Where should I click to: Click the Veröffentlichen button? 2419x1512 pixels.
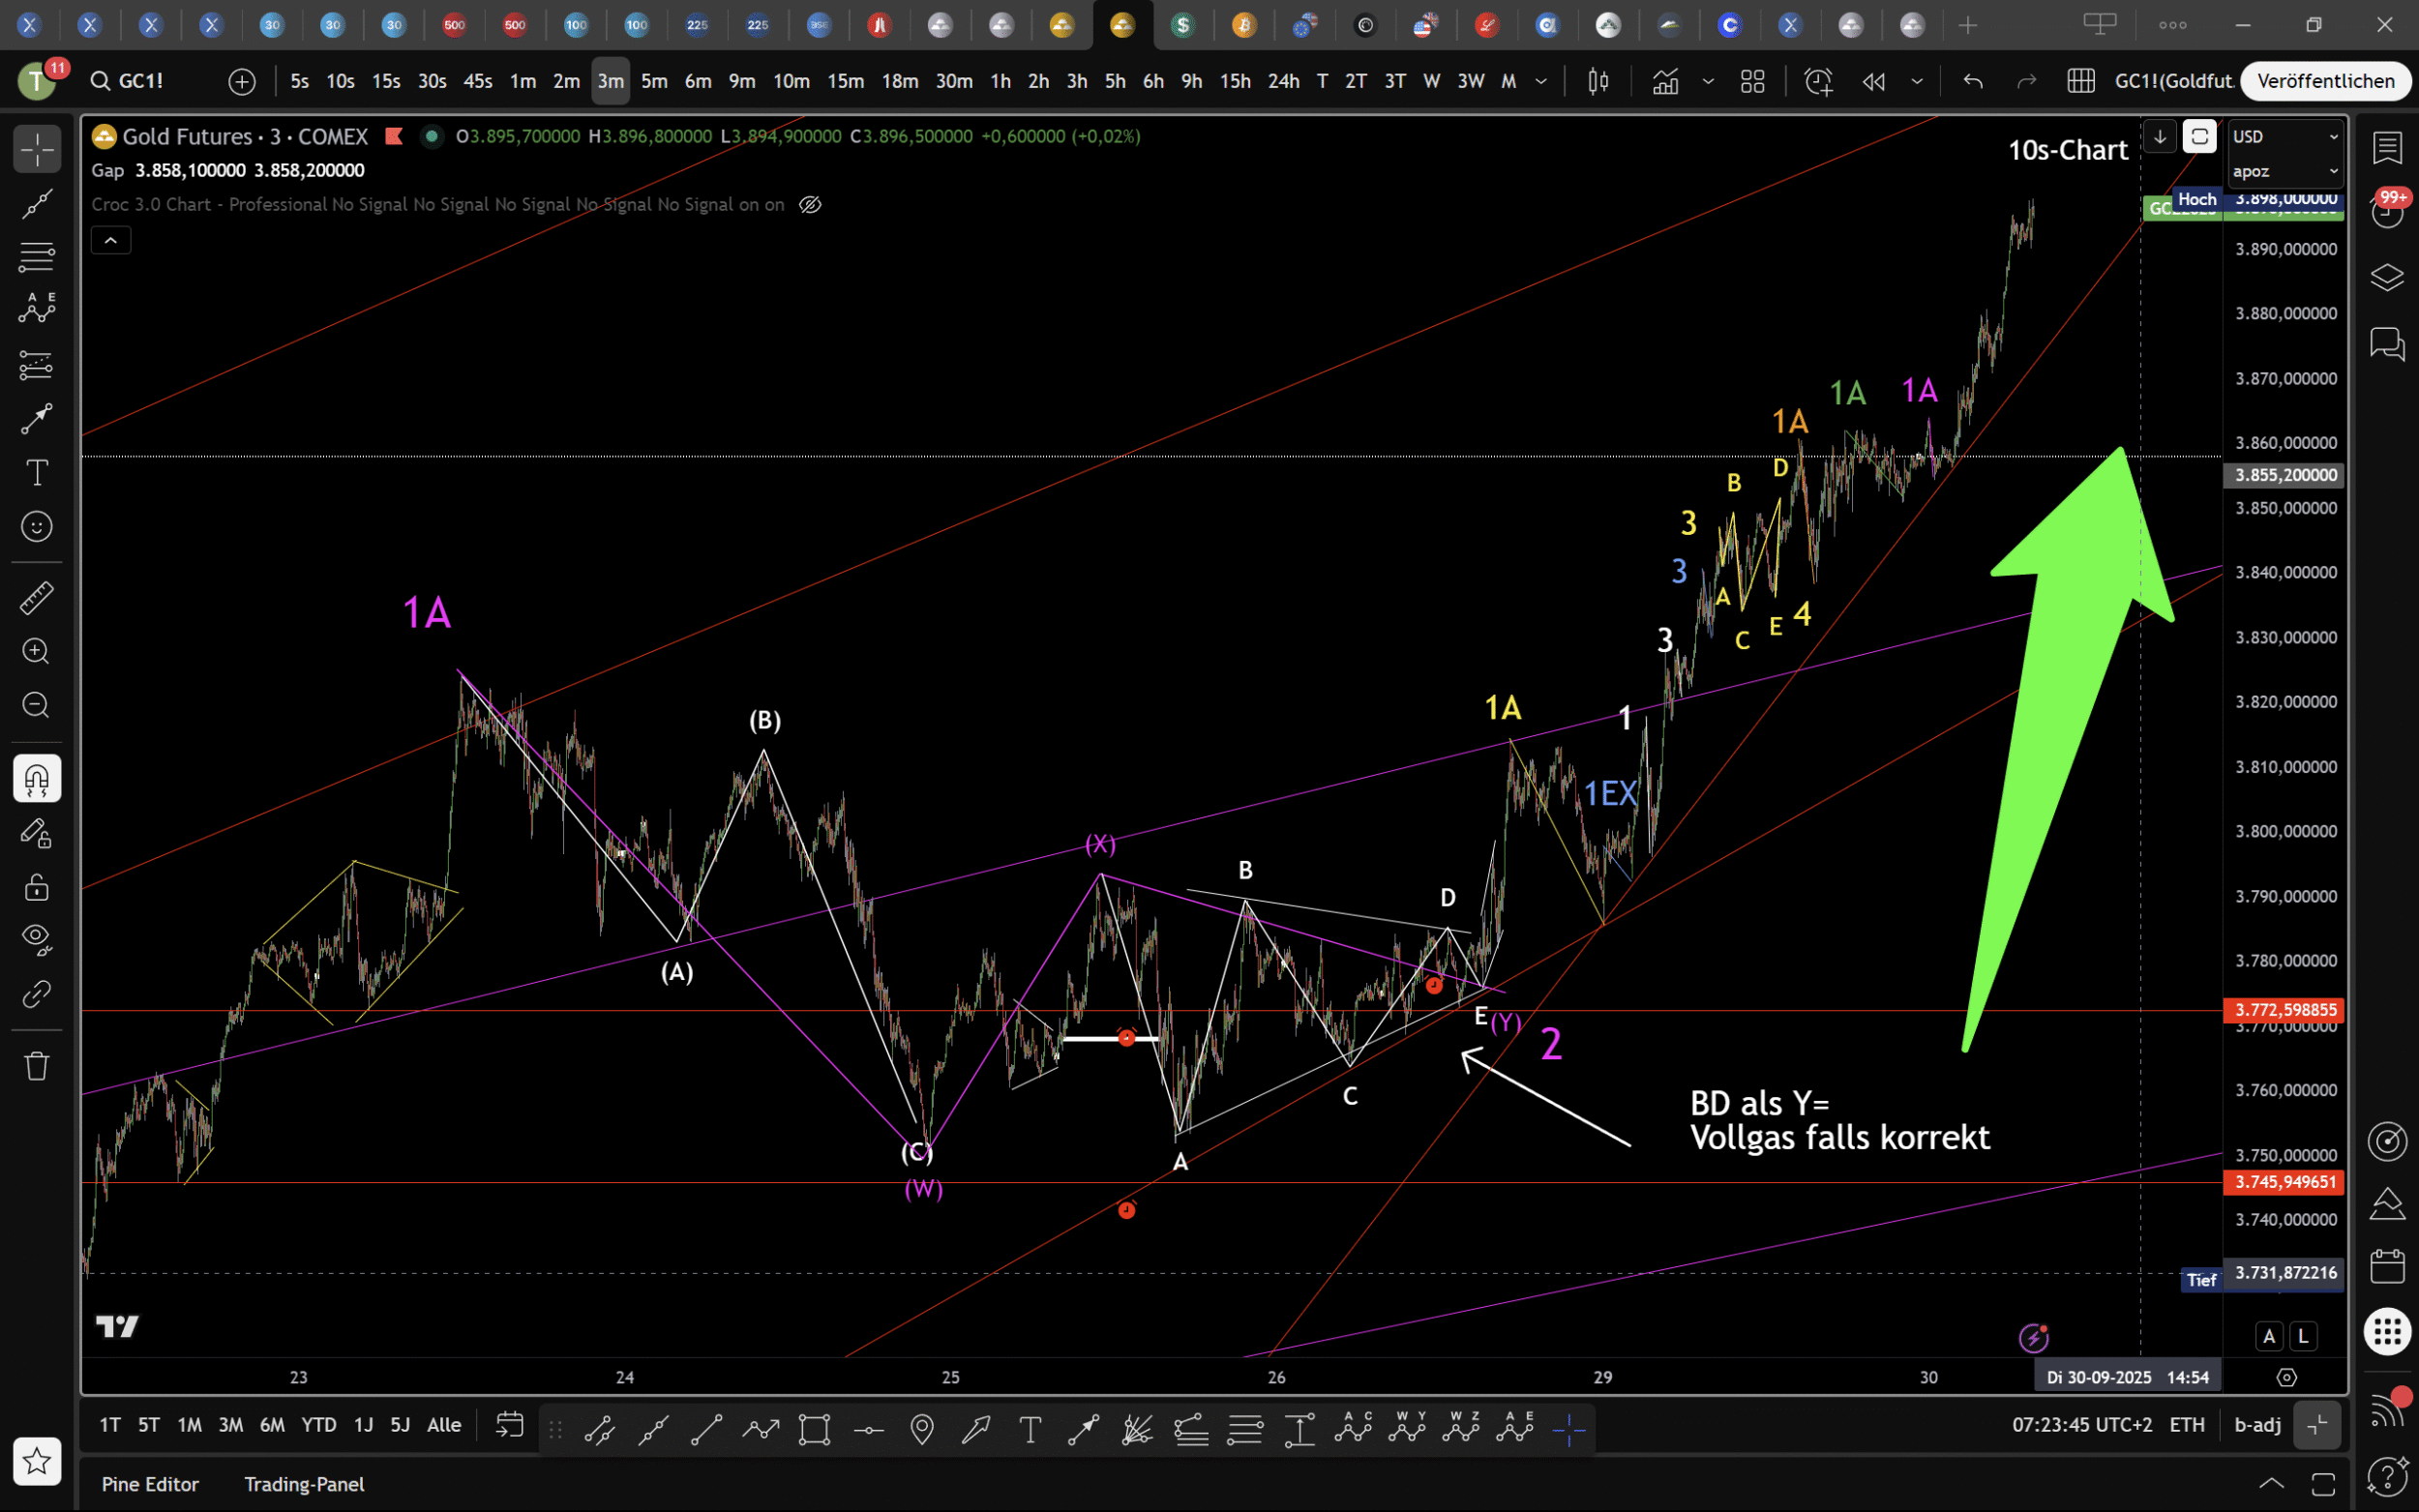2325,81
